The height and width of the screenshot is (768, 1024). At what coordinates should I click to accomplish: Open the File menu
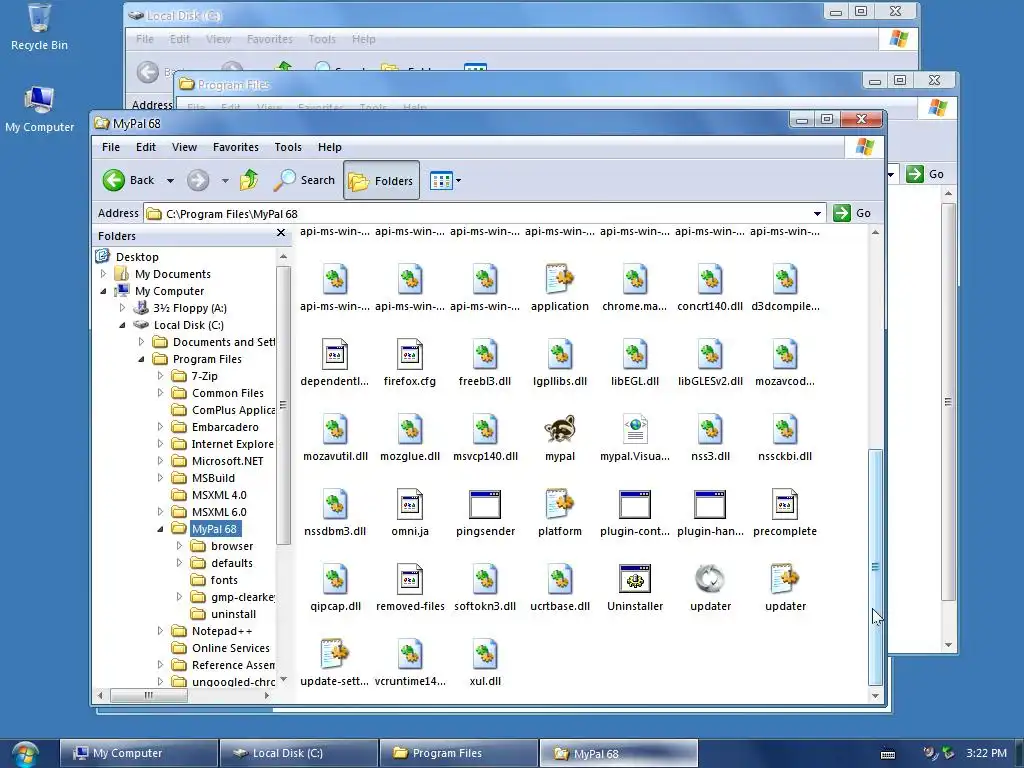(110, 147)
